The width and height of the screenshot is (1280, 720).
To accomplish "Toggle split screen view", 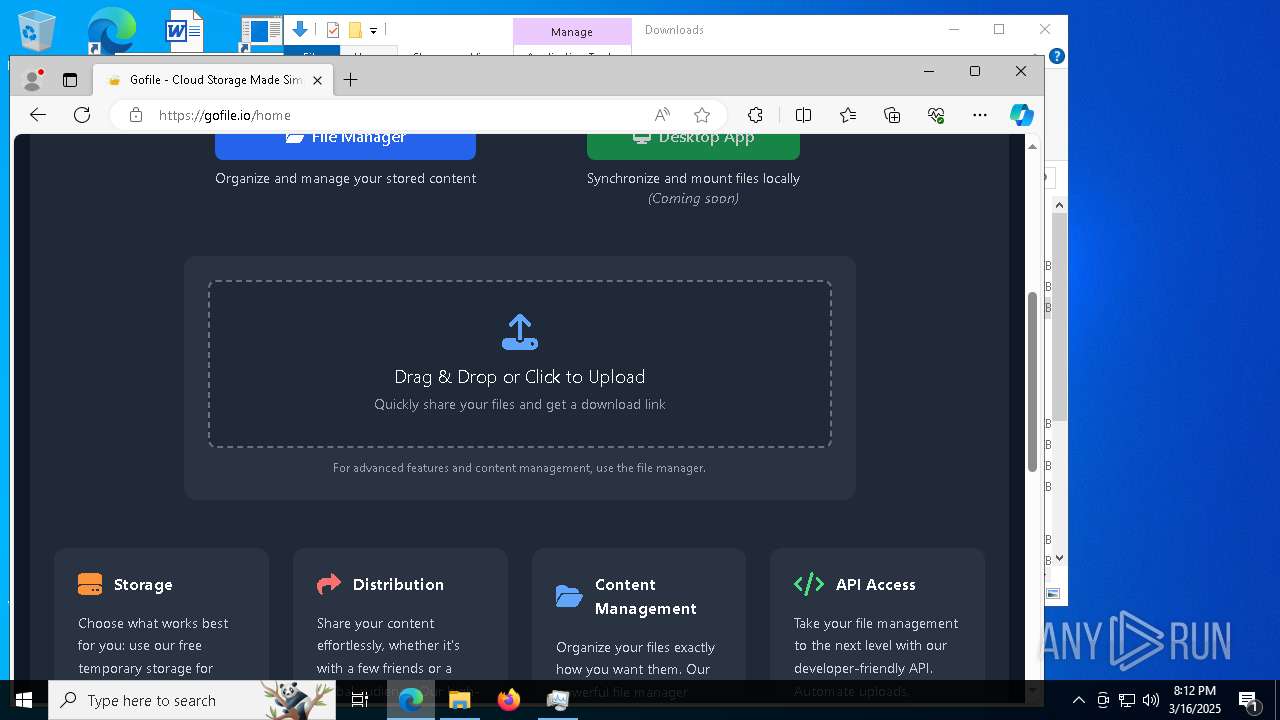I will coord(803,115).
